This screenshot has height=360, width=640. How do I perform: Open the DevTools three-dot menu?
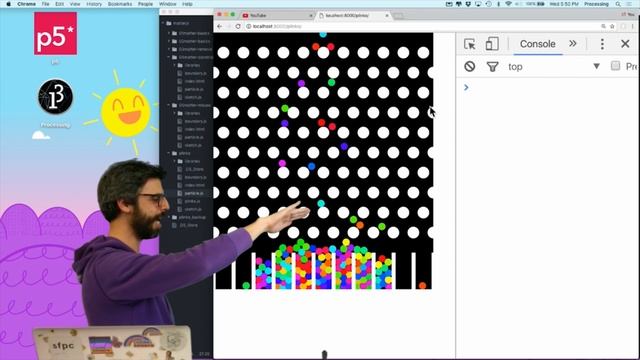[602, 44]
